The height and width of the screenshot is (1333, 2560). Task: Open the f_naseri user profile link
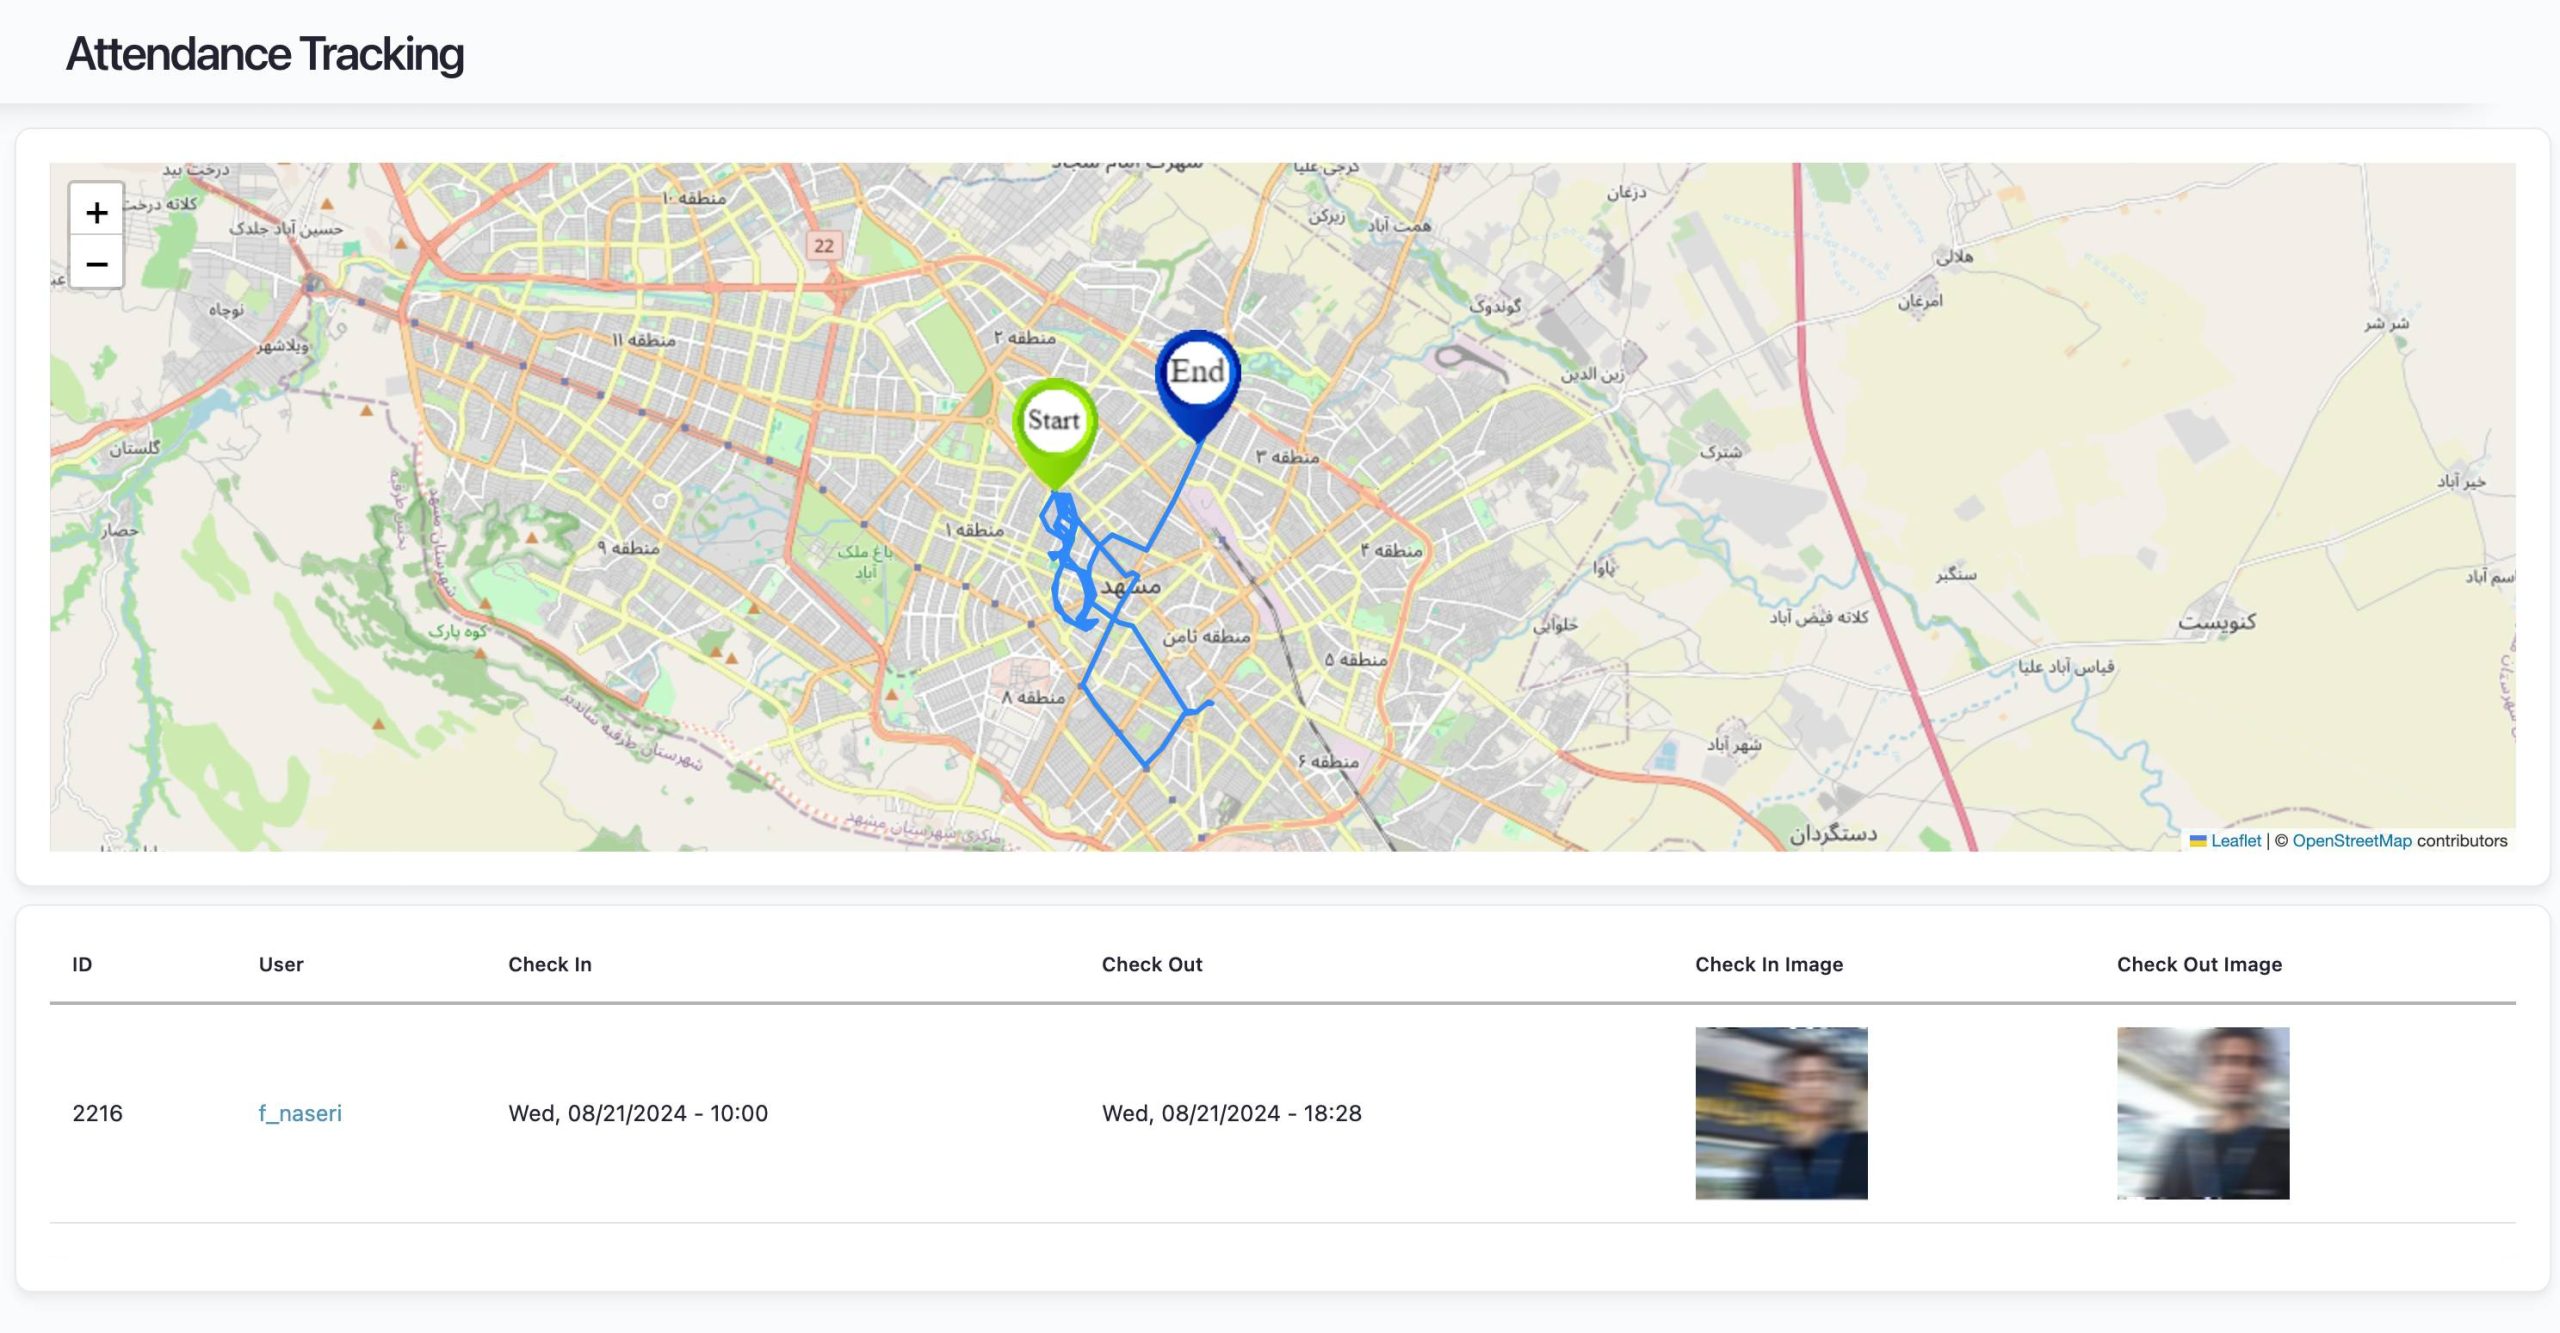pyautogui.click(x=300, y=1113)
